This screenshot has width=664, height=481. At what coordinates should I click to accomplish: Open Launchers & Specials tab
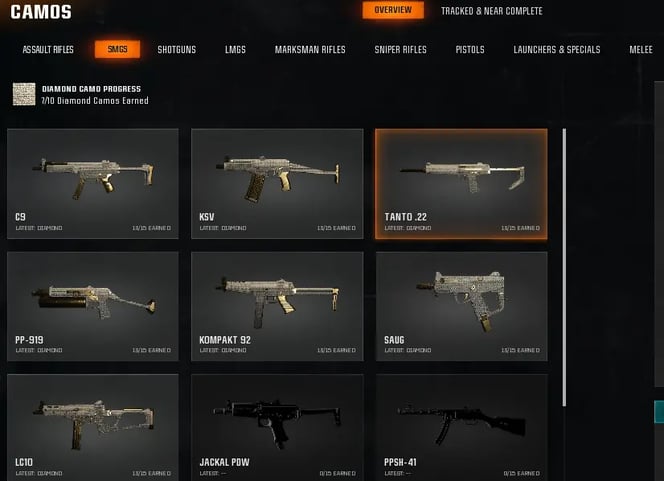[556, 50]
